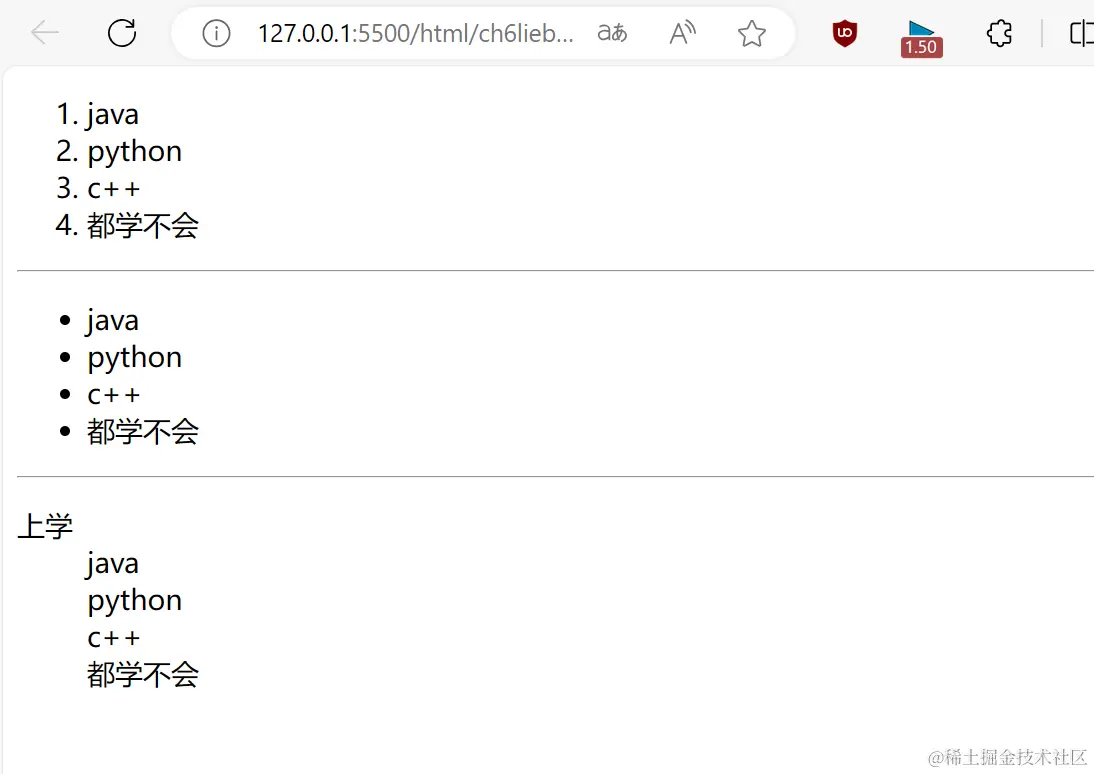This screenshot has width=1094, height=774.
Task: Click the '上学' definition term
Action: click(45, 526)
